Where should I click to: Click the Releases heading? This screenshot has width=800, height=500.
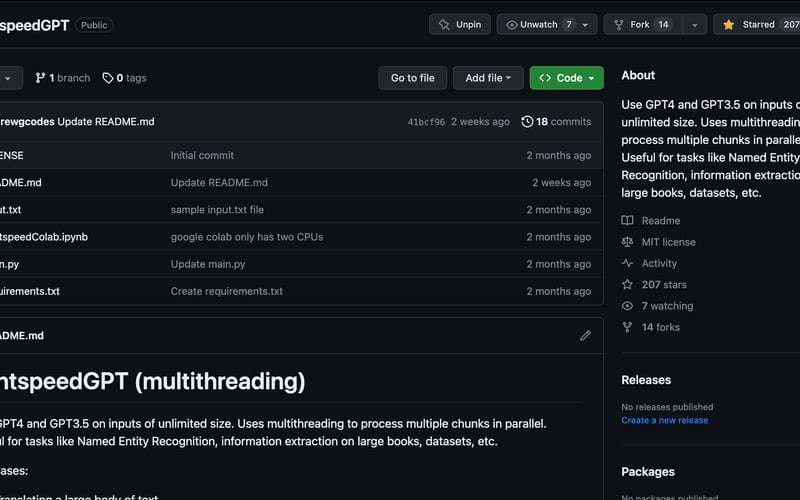(646, 380)
